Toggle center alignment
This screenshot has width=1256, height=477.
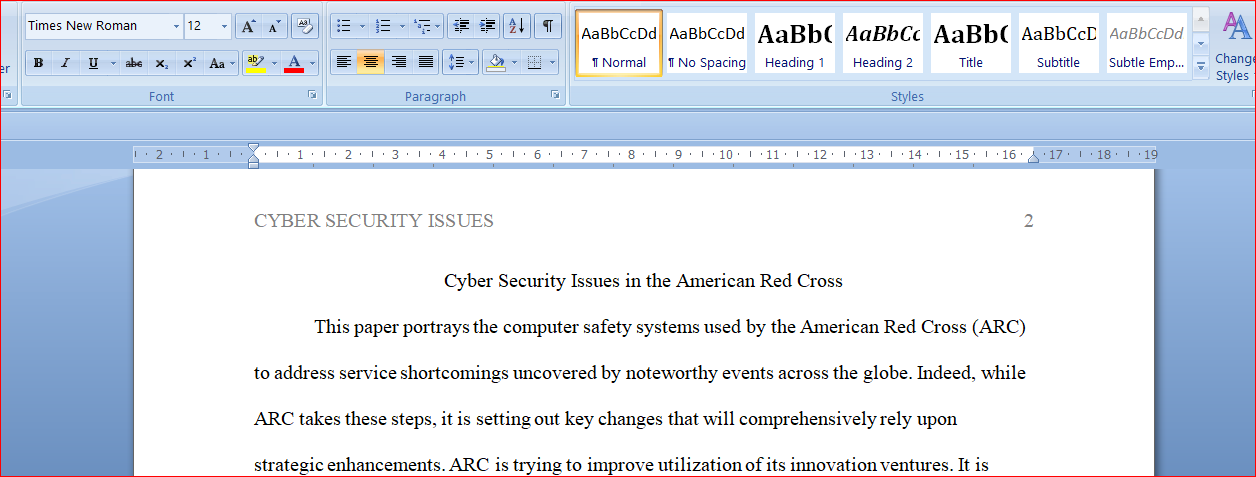[x=370, y=63]
